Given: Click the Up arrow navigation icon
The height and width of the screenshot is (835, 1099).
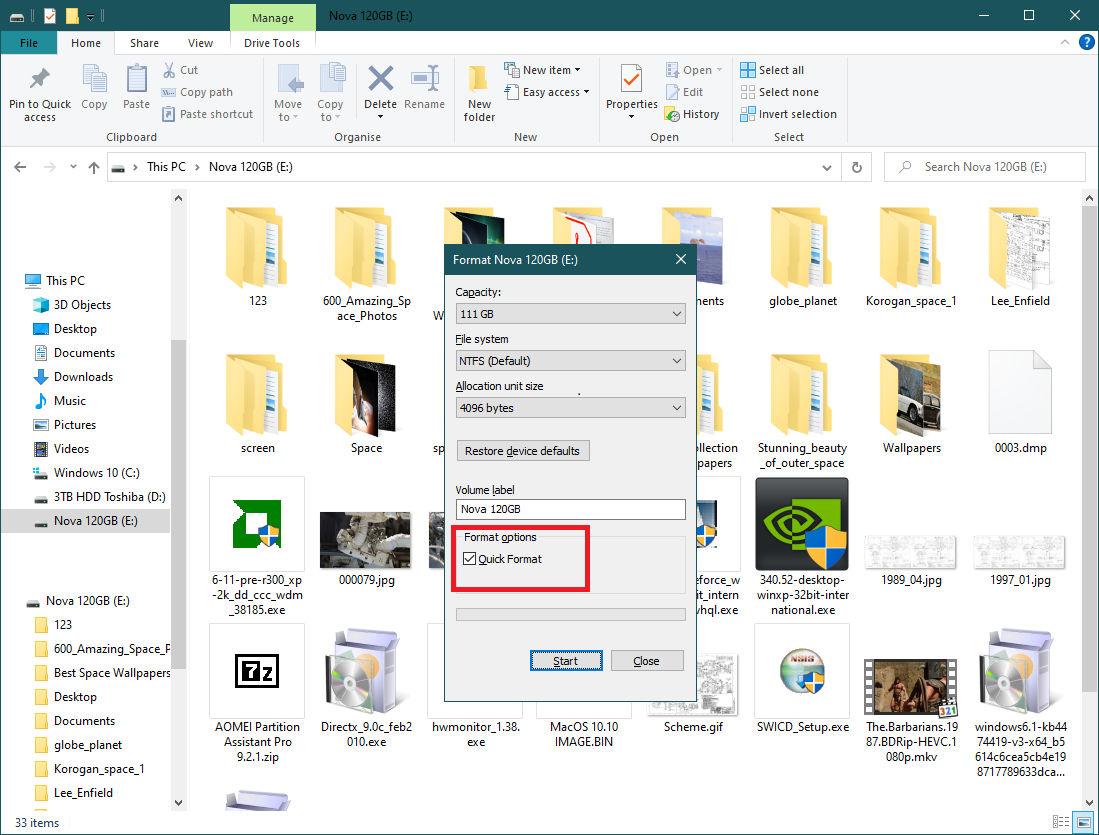Looking at the screenshot, I should [x=94, y=167].
